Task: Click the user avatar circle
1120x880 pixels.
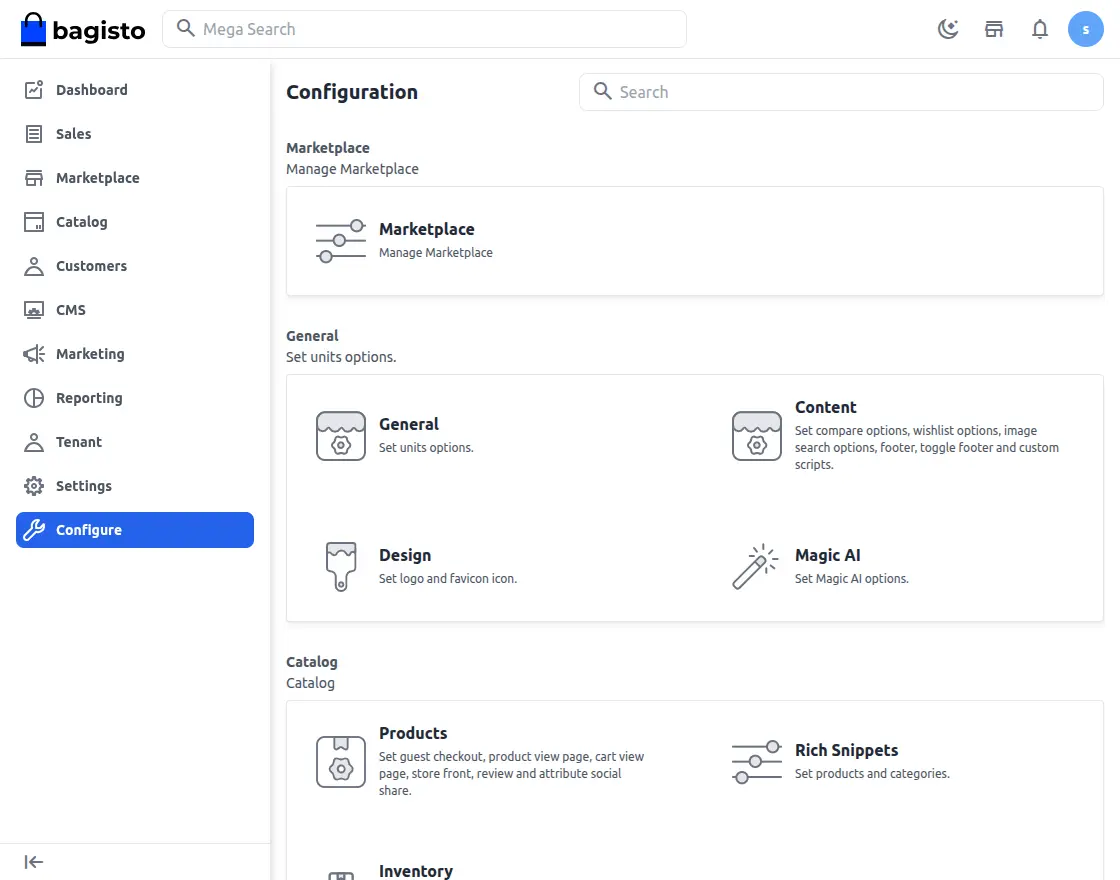Action: (1086, 29)
